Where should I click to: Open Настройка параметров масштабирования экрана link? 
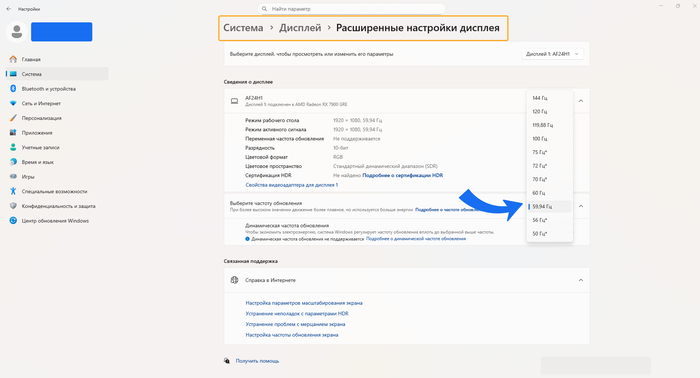(304, 303)
